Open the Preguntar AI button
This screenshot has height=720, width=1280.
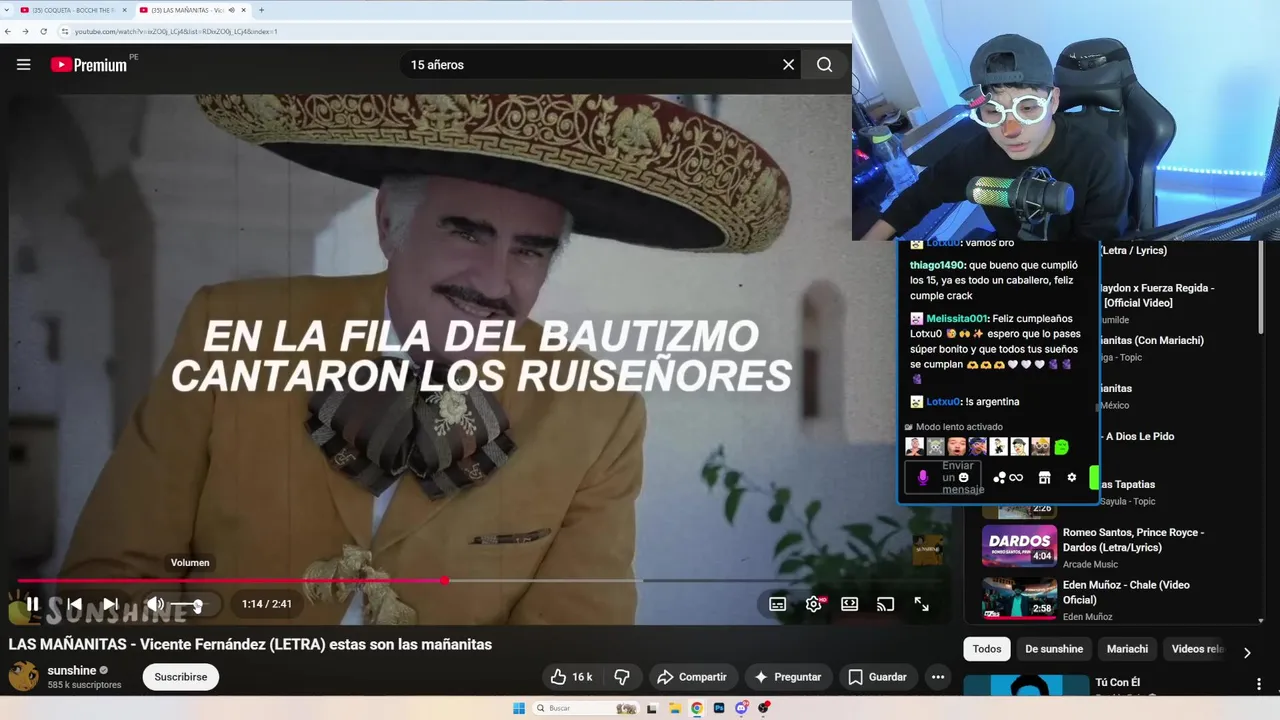[787, 677]
